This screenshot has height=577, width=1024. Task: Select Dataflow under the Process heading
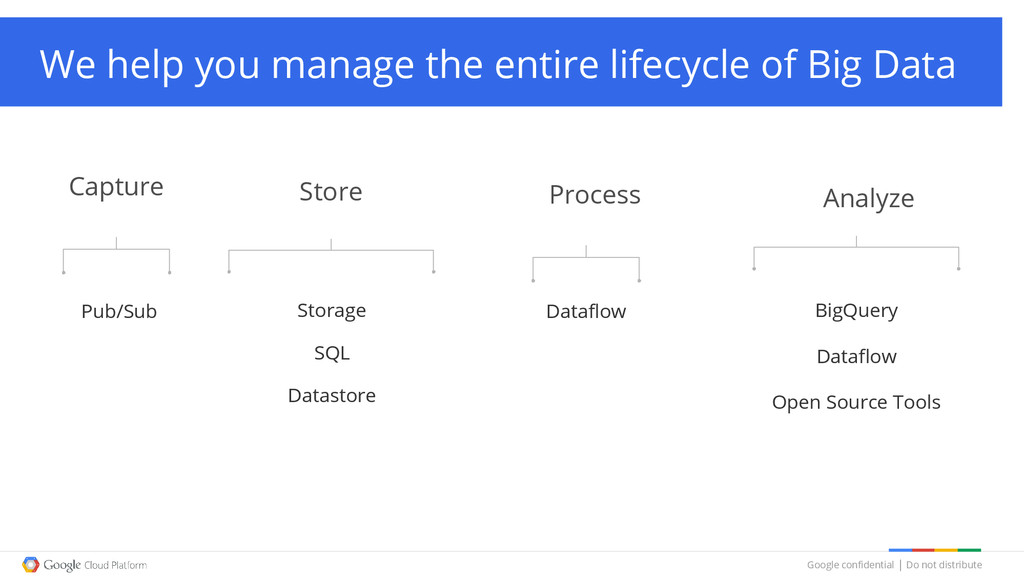[586, 311]
